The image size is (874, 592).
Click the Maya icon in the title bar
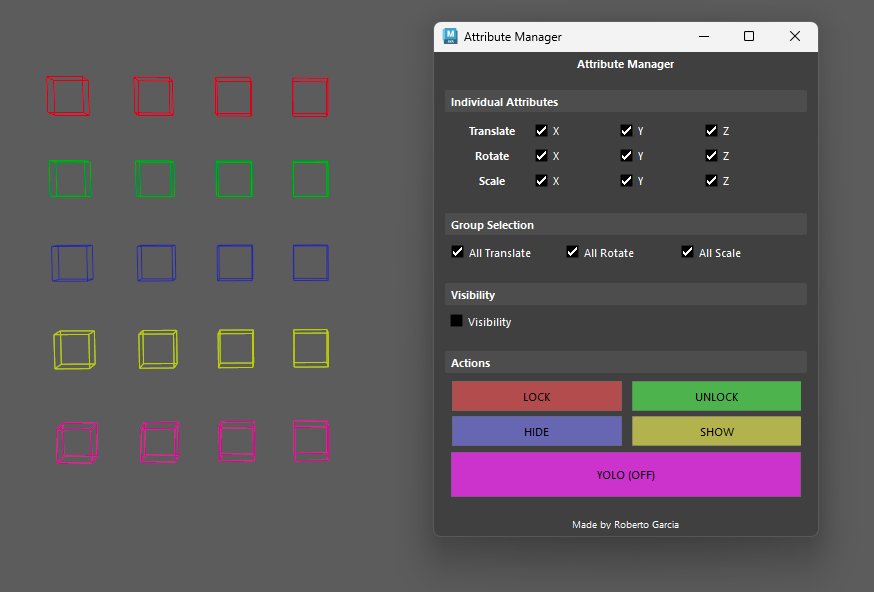pyautogui.click(x=450, y=36)
